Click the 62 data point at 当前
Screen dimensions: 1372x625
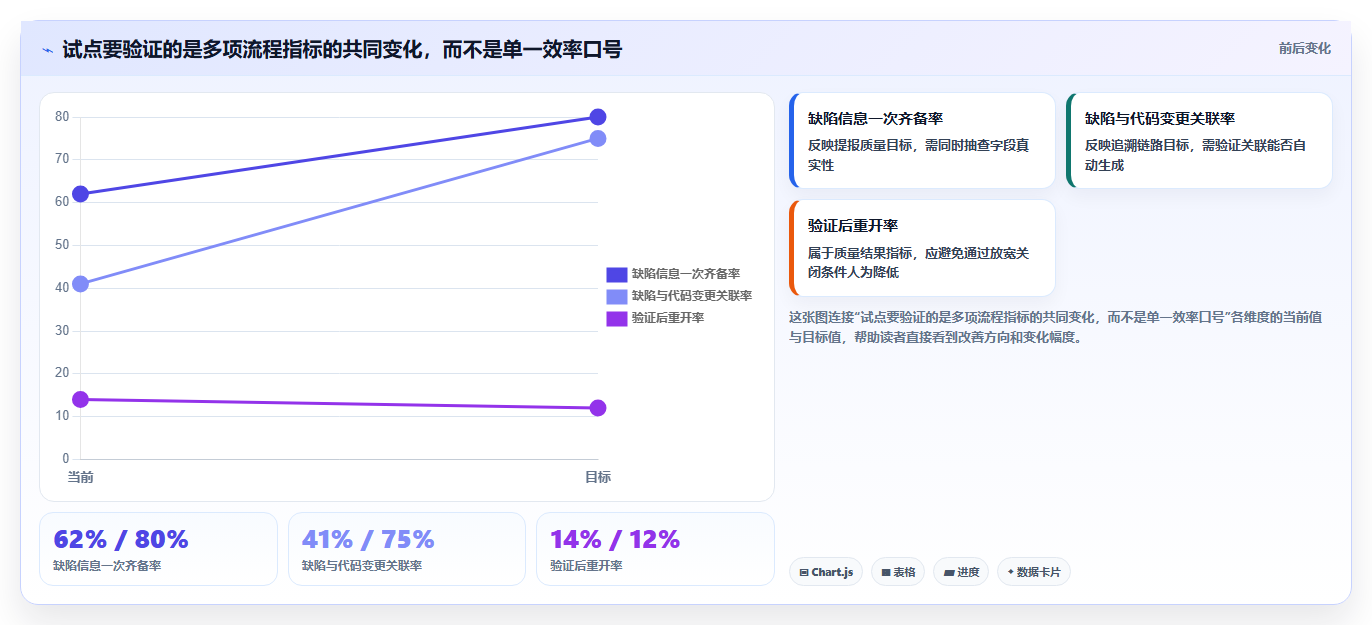(x=80, y=194)
